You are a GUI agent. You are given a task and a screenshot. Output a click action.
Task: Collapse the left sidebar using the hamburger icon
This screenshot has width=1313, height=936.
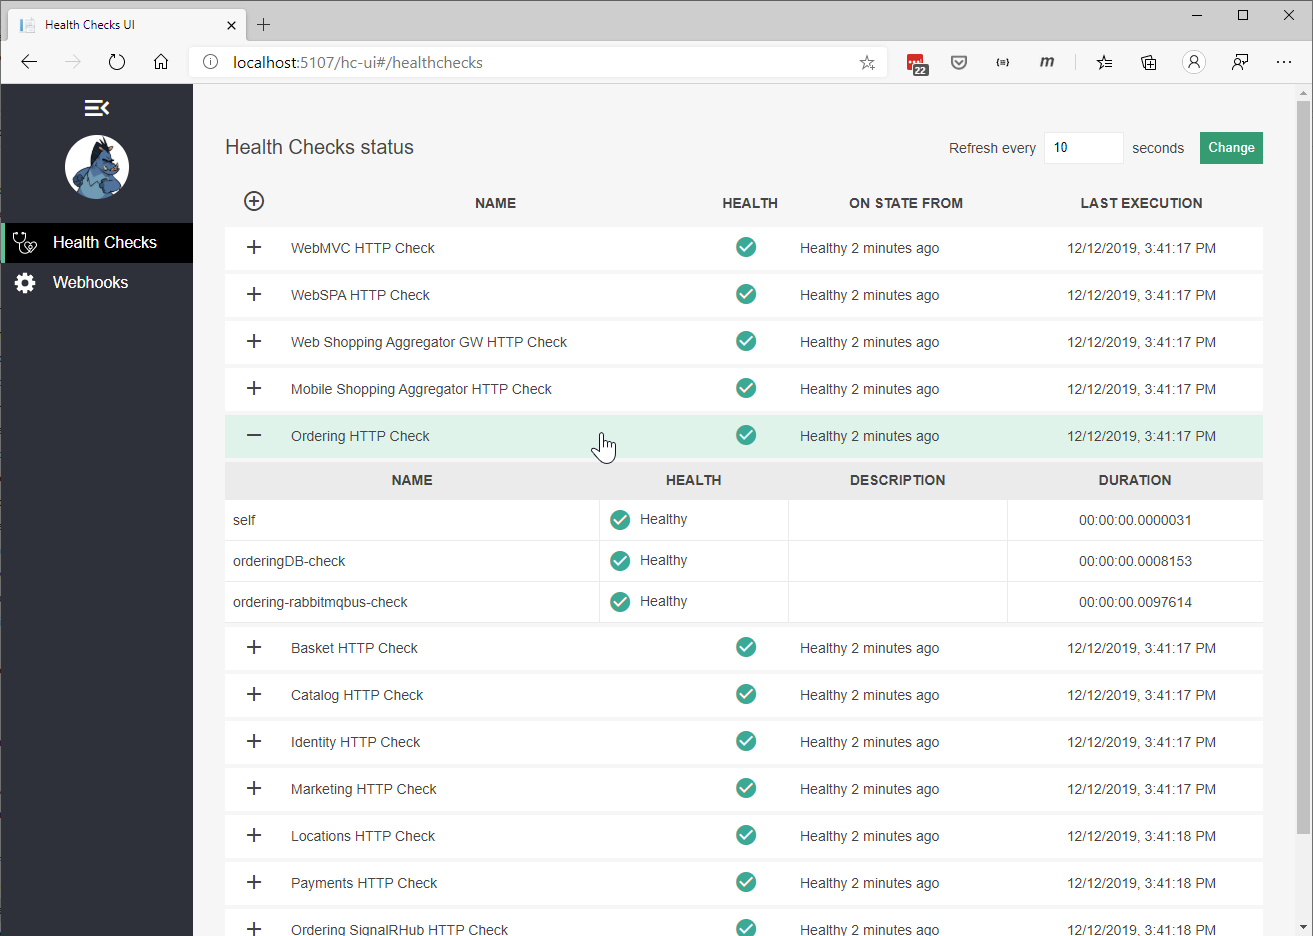[x=96, y=107]
